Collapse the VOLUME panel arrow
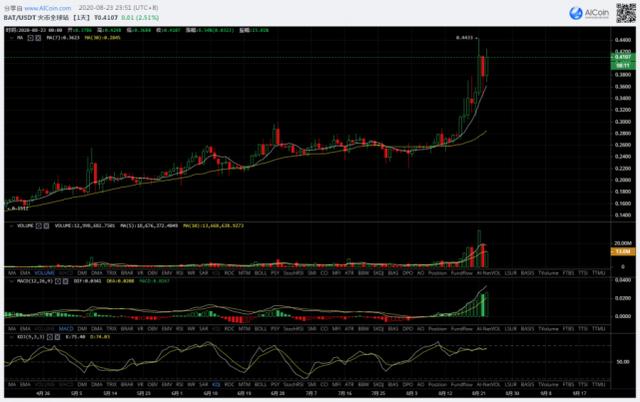 (11, 226)
